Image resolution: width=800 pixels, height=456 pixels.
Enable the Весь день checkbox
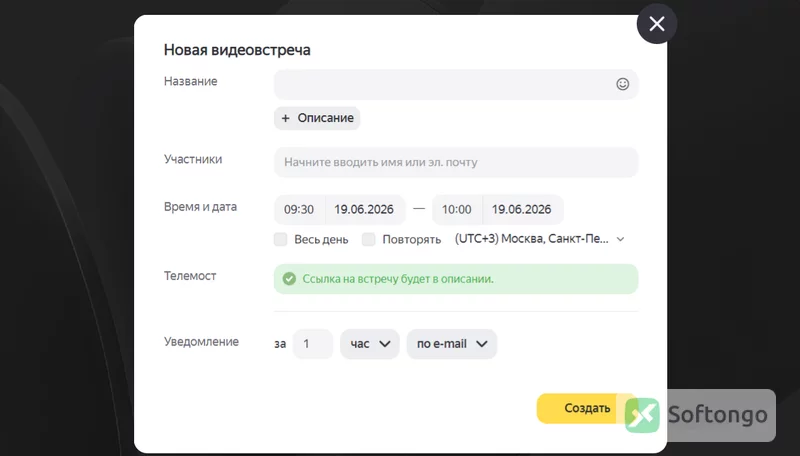pyautogui.click(x=281, y=239)
